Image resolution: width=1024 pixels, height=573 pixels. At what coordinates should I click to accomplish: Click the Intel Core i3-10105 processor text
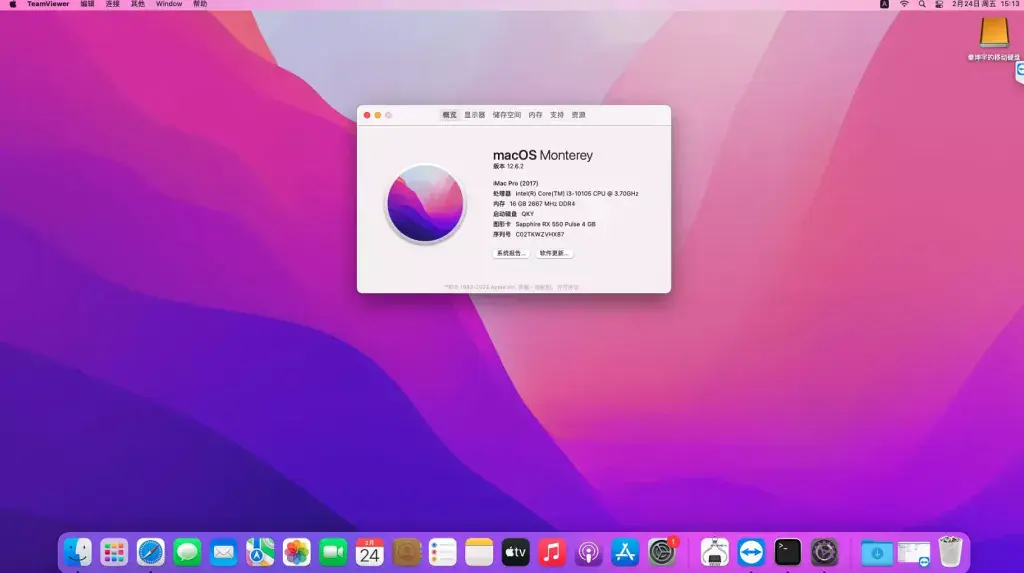(x=577, y=194)
